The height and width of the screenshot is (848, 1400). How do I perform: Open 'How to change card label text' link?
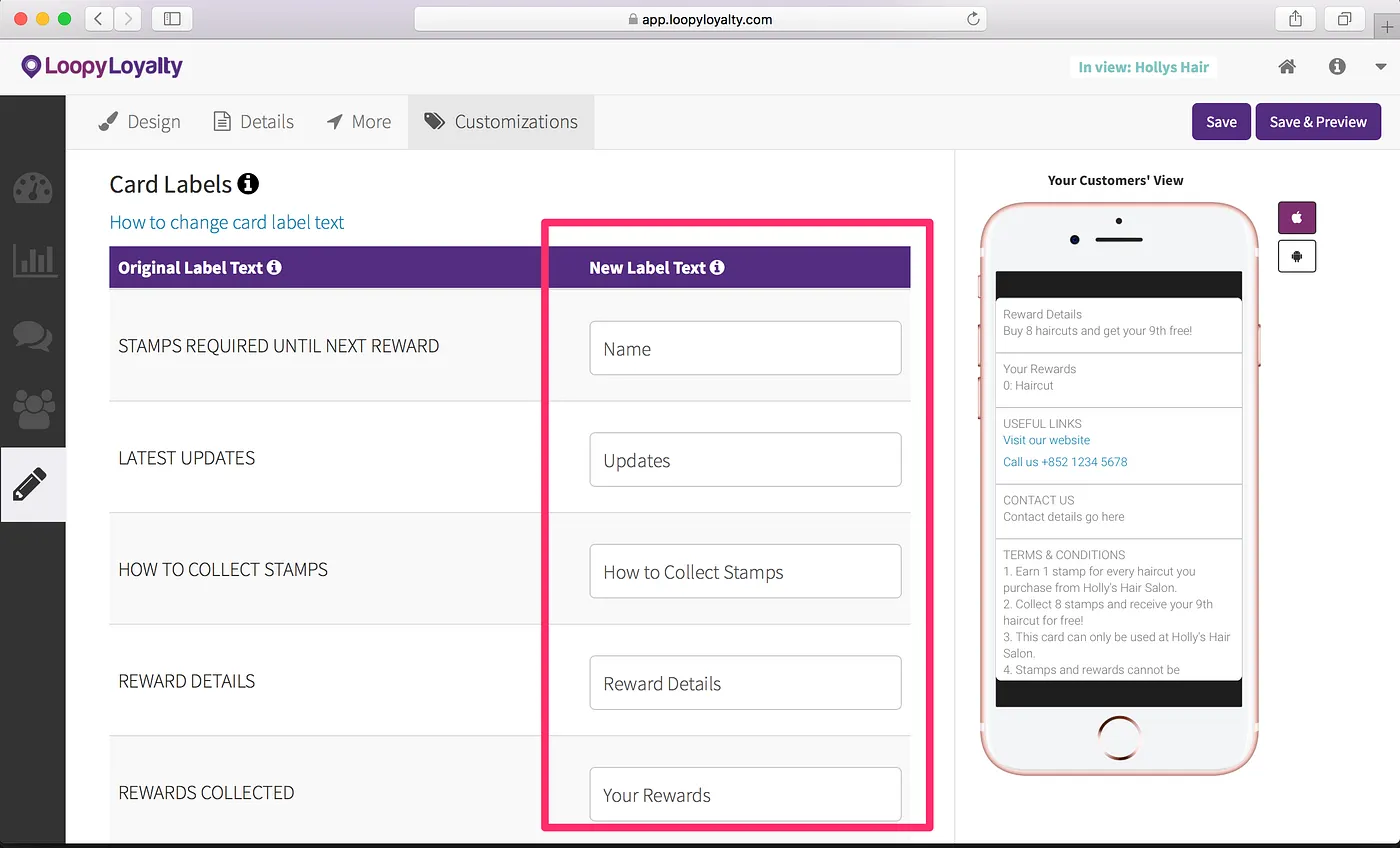click(227, 222)
